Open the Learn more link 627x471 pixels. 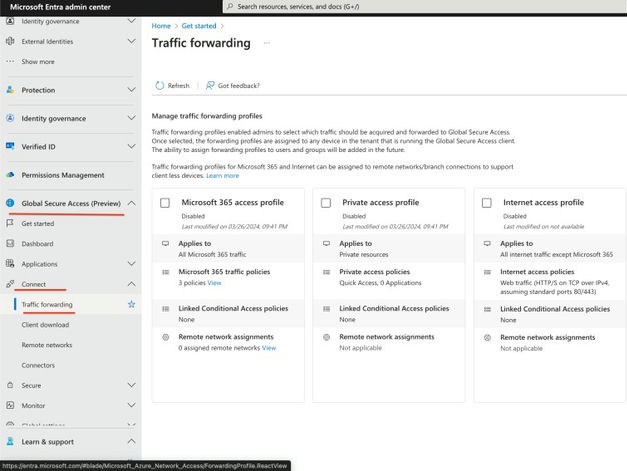click(x=222, y=176)
